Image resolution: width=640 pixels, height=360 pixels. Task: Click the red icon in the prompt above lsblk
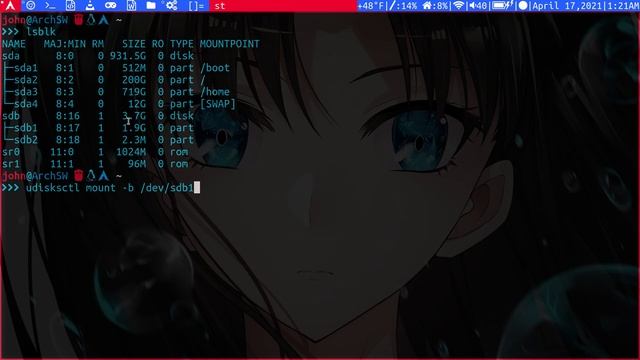(78, 19)
